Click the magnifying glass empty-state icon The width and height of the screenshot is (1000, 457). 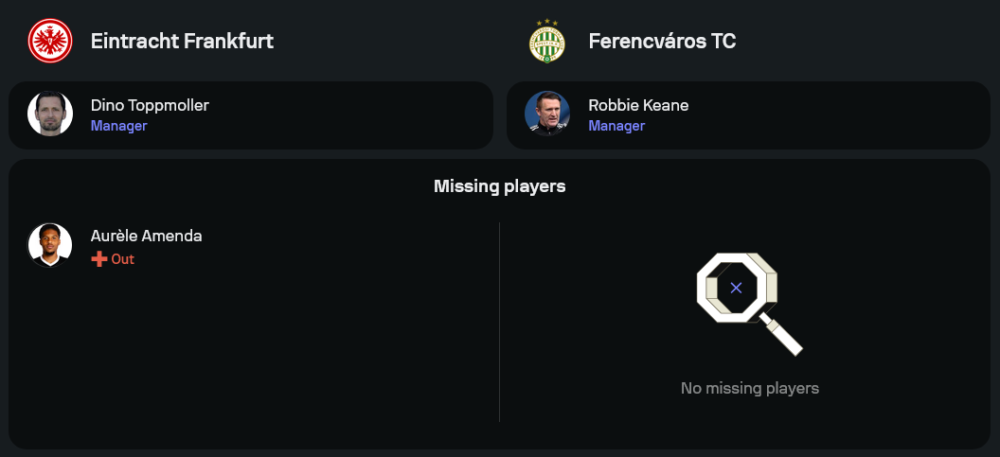coord(748,303)
